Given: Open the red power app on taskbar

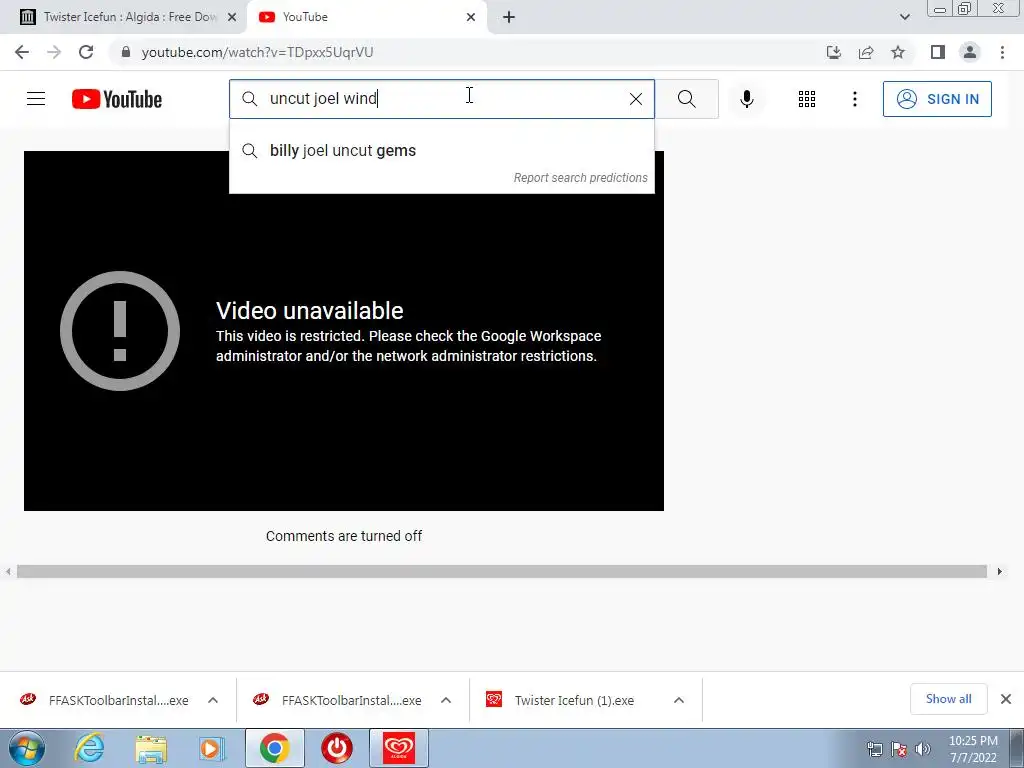Looking at the screenshot, I should point(337,748).
